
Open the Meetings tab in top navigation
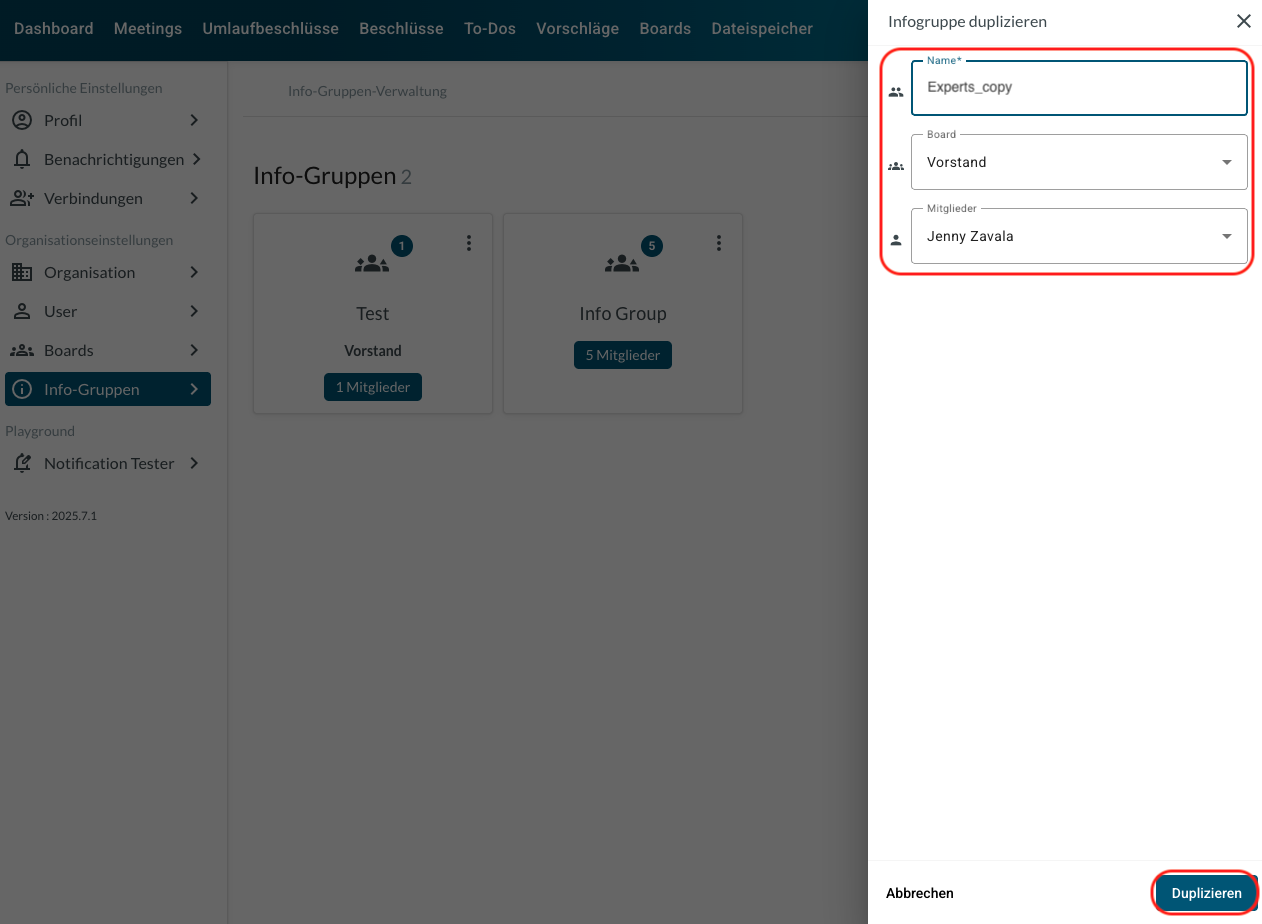coord(148,29)
